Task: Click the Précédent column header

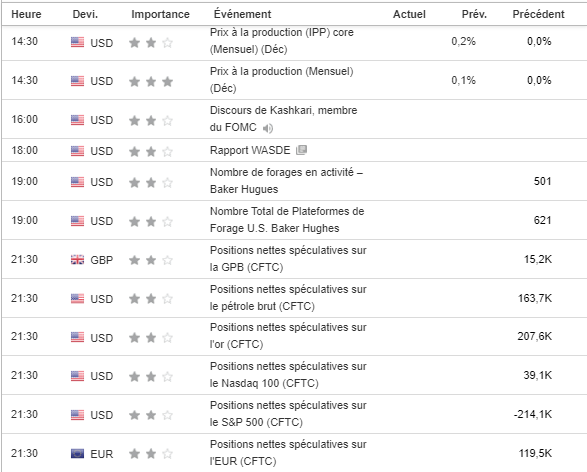Action: (538, 14)
